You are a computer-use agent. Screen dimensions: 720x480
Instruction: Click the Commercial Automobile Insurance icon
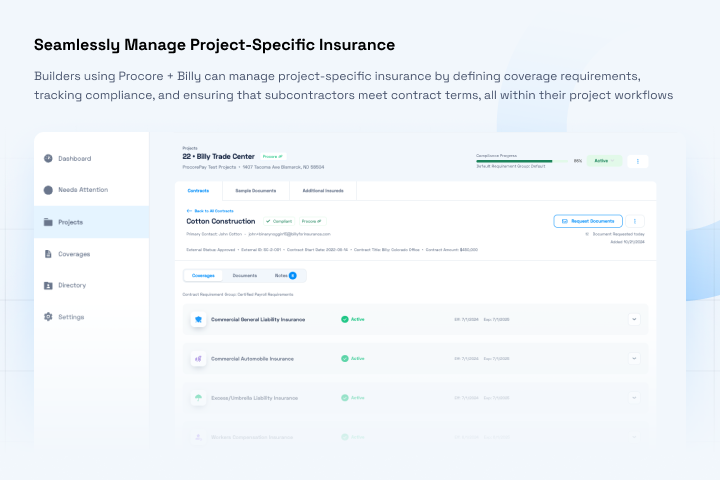pyautogui.click(x=198, y=359)
